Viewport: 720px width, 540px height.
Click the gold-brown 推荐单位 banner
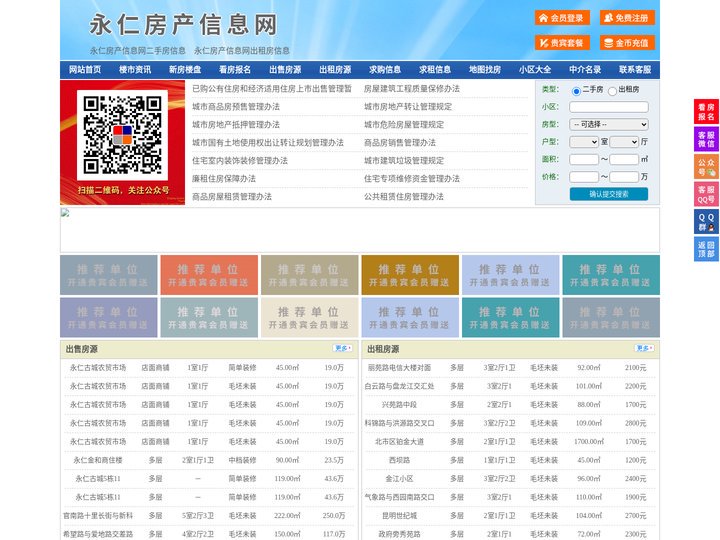point(410,275)
